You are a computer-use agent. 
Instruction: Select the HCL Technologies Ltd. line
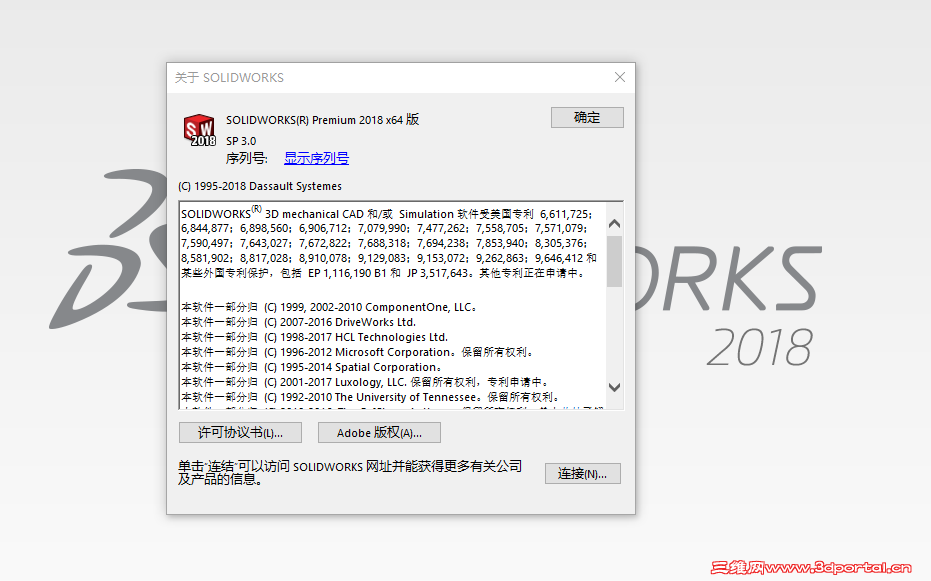(315, 337)
